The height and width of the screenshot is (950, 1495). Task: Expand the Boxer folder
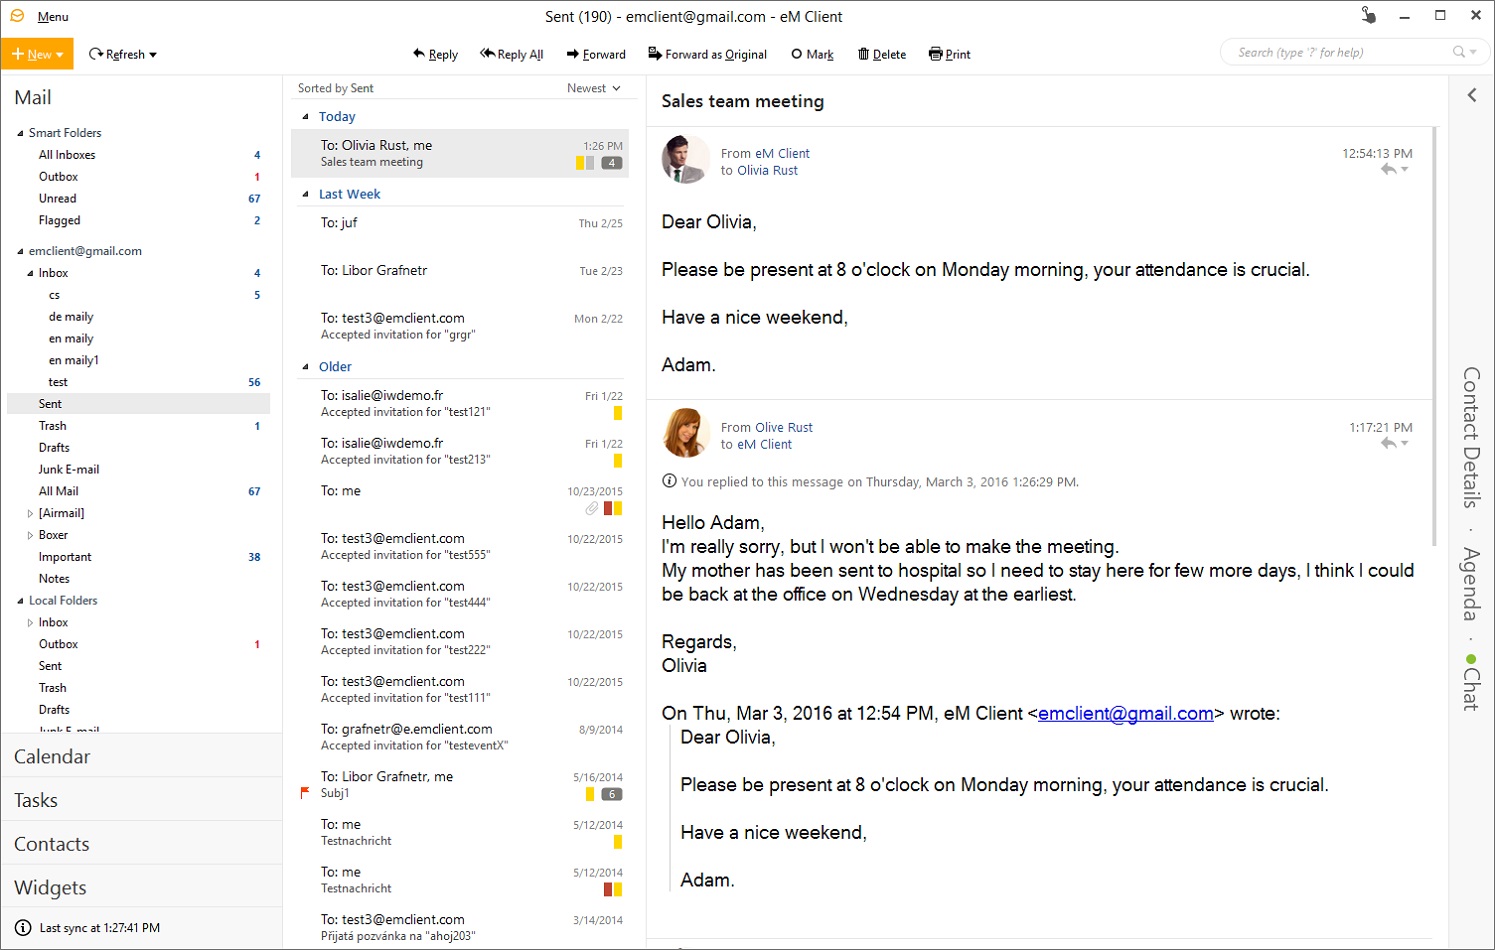(30, 535)
